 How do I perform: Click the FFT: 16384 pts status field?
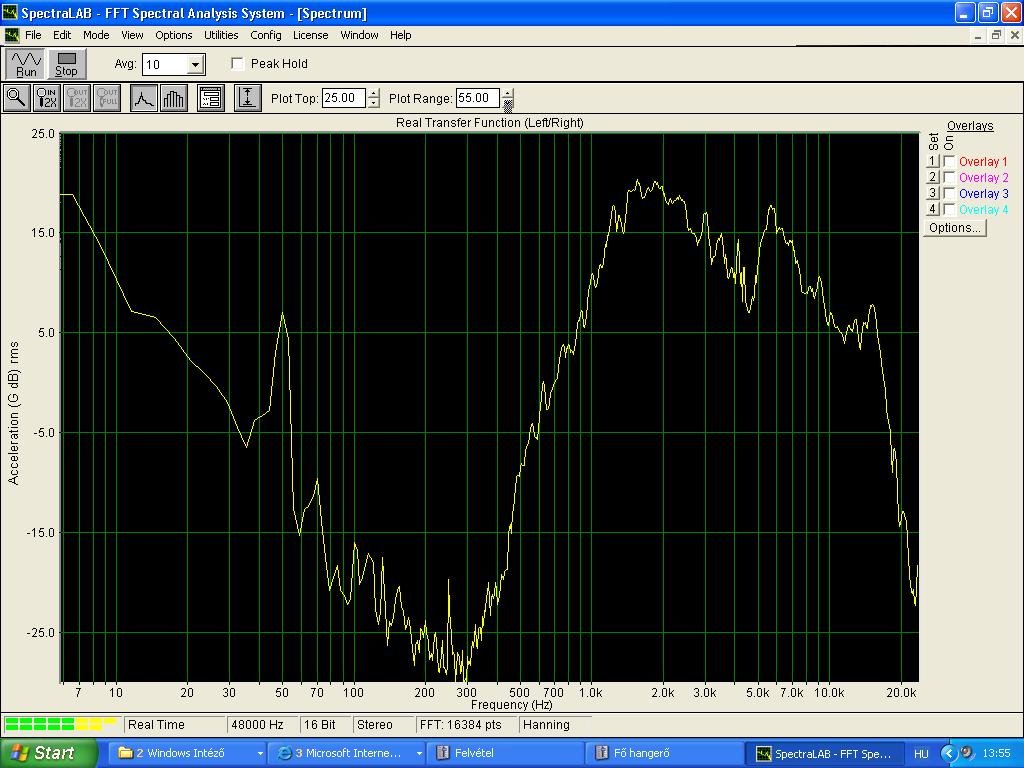pos(466,724)
